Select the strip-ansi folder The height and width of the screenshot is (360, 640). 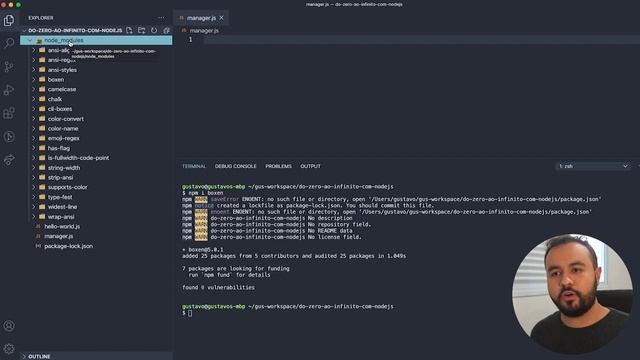96,178
